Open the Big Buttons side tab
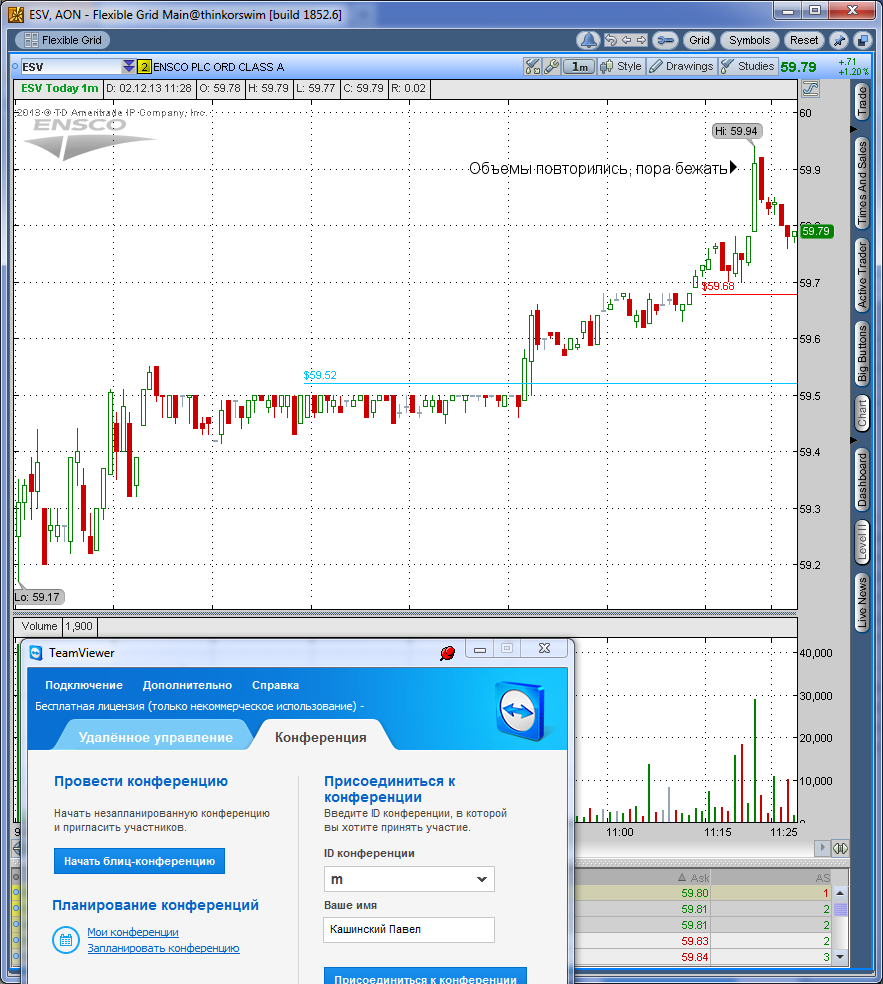This screenshot has width=883, height=984. coord(862,353)
